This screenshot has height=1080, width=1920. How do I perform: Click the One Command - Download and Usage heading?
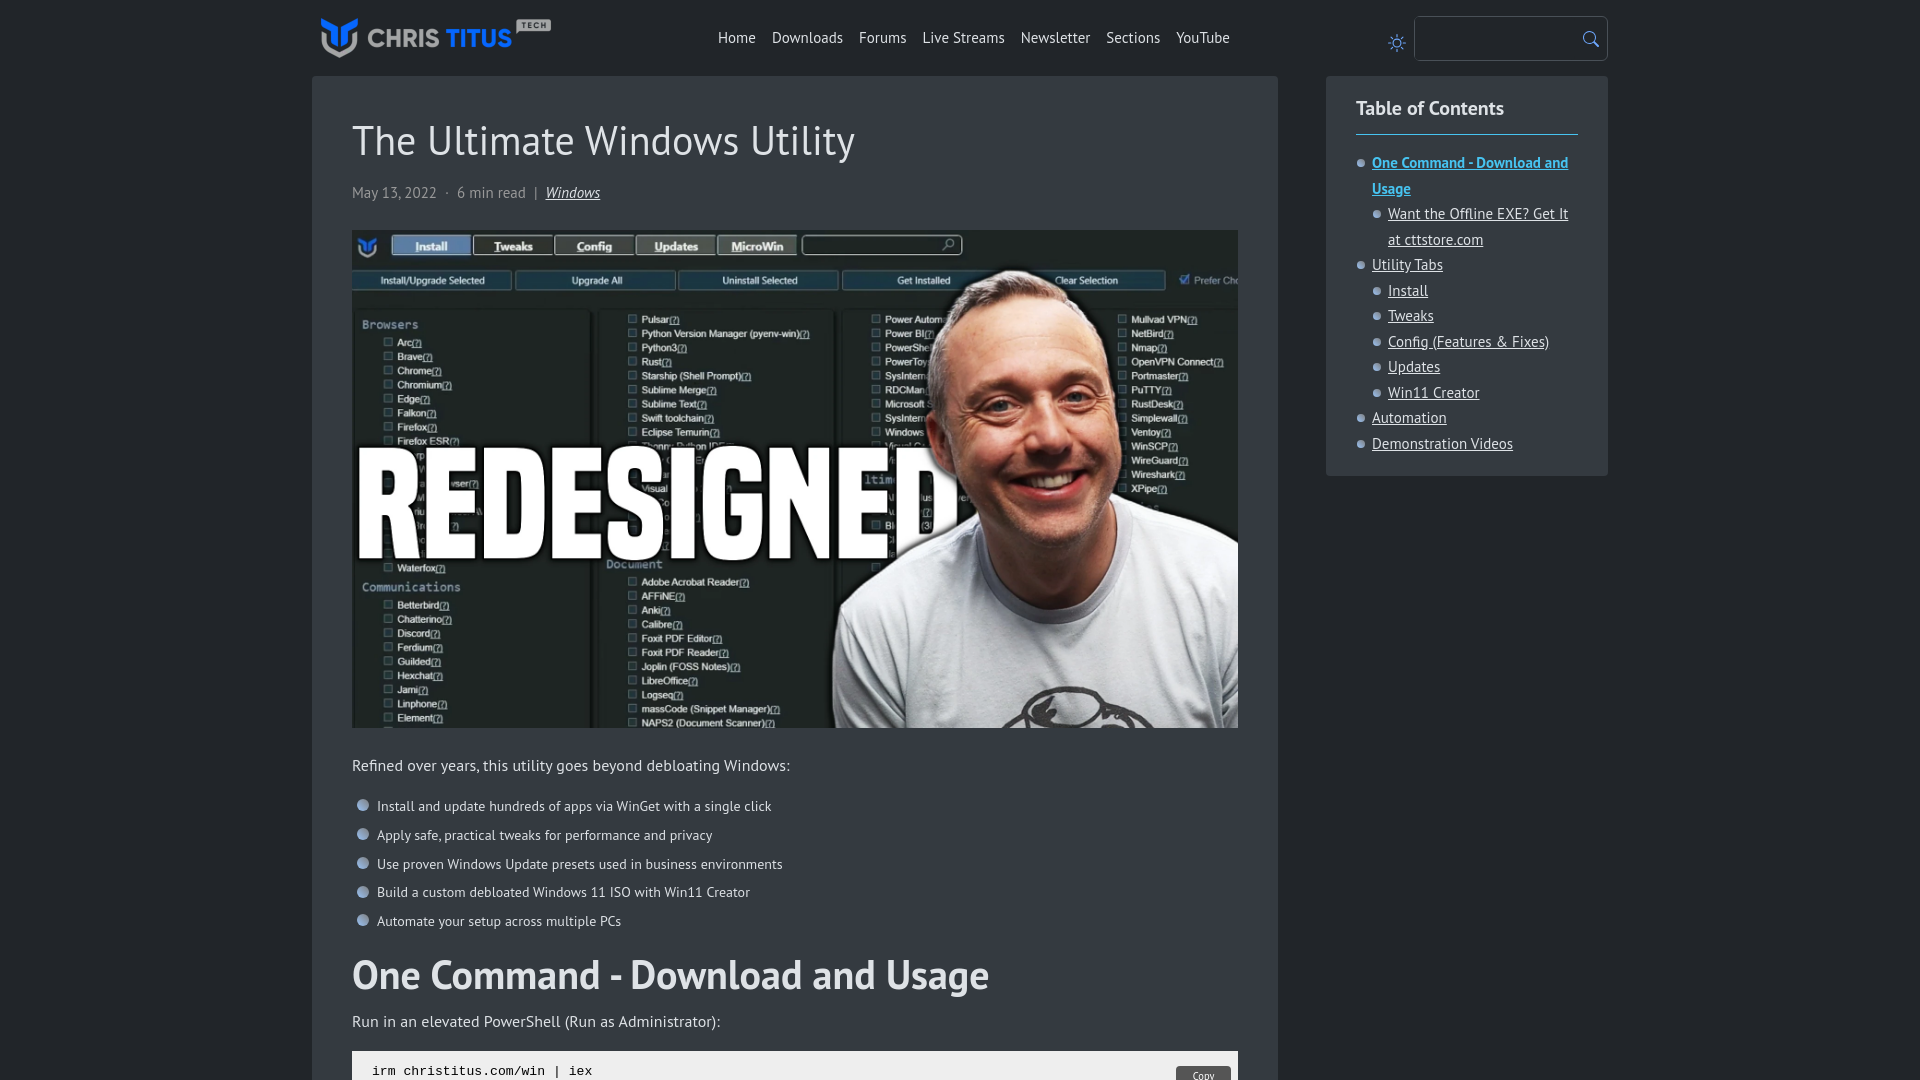[670, 975]
